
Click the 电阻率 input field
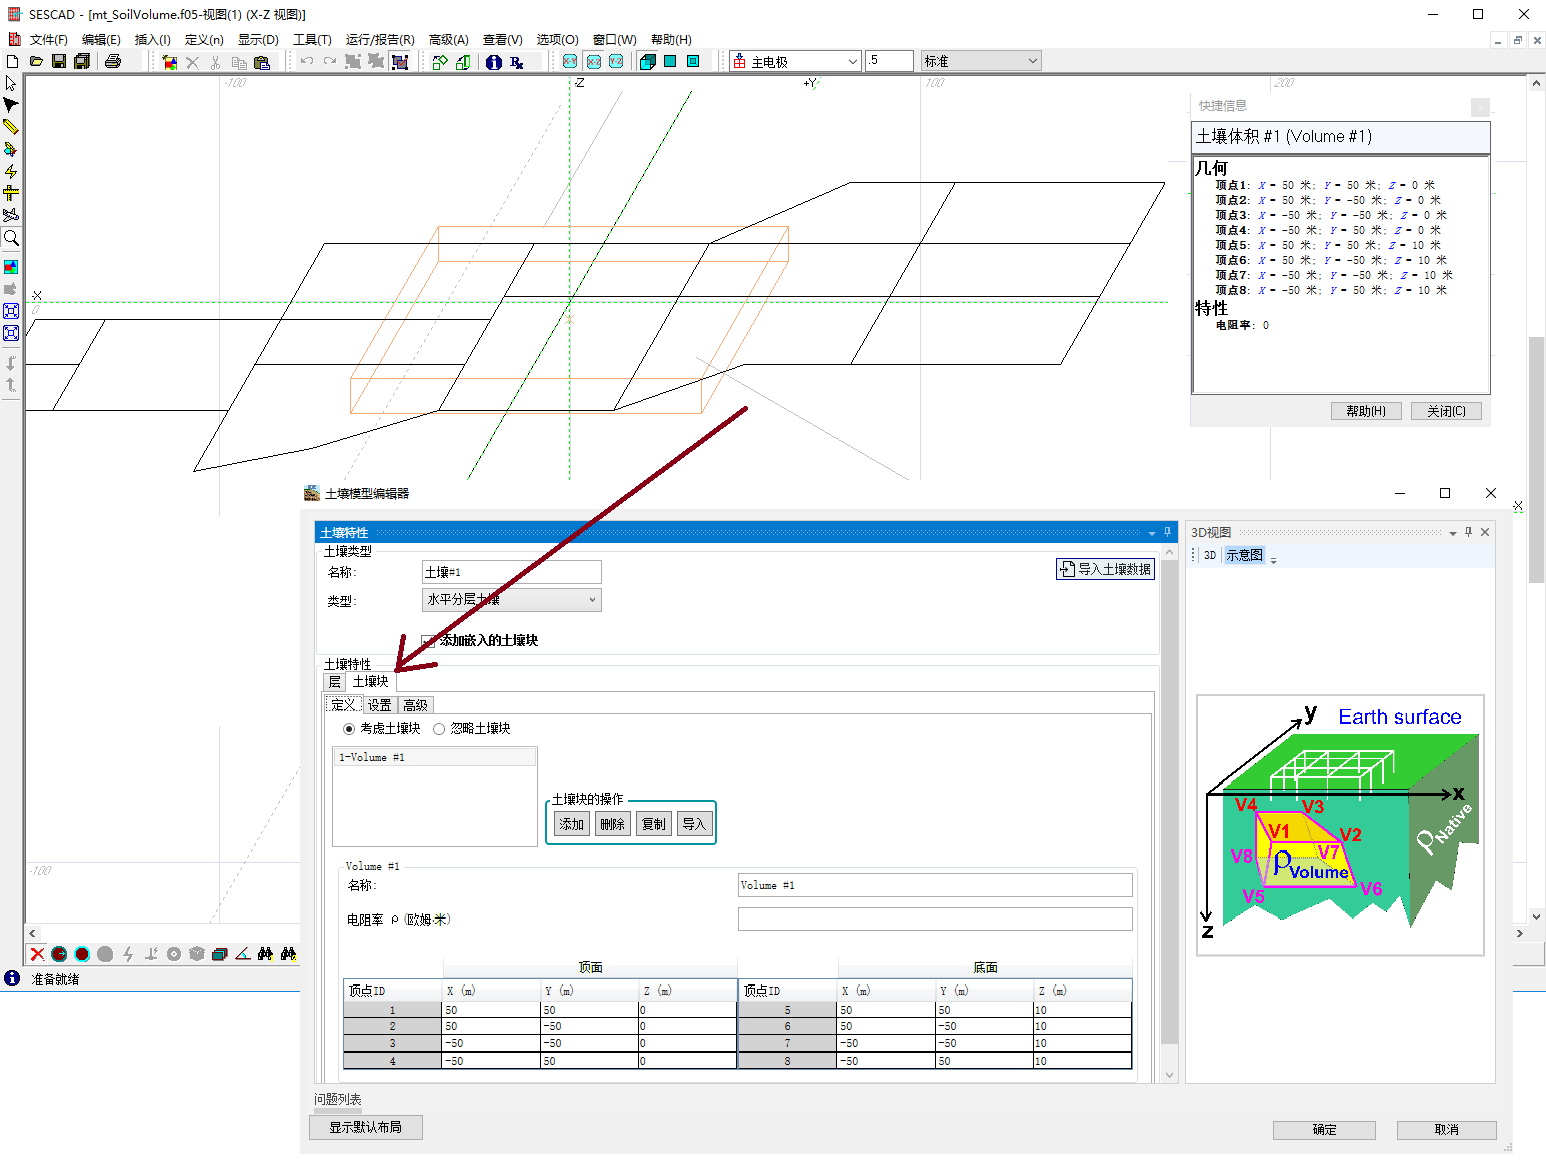coord(935,919)
